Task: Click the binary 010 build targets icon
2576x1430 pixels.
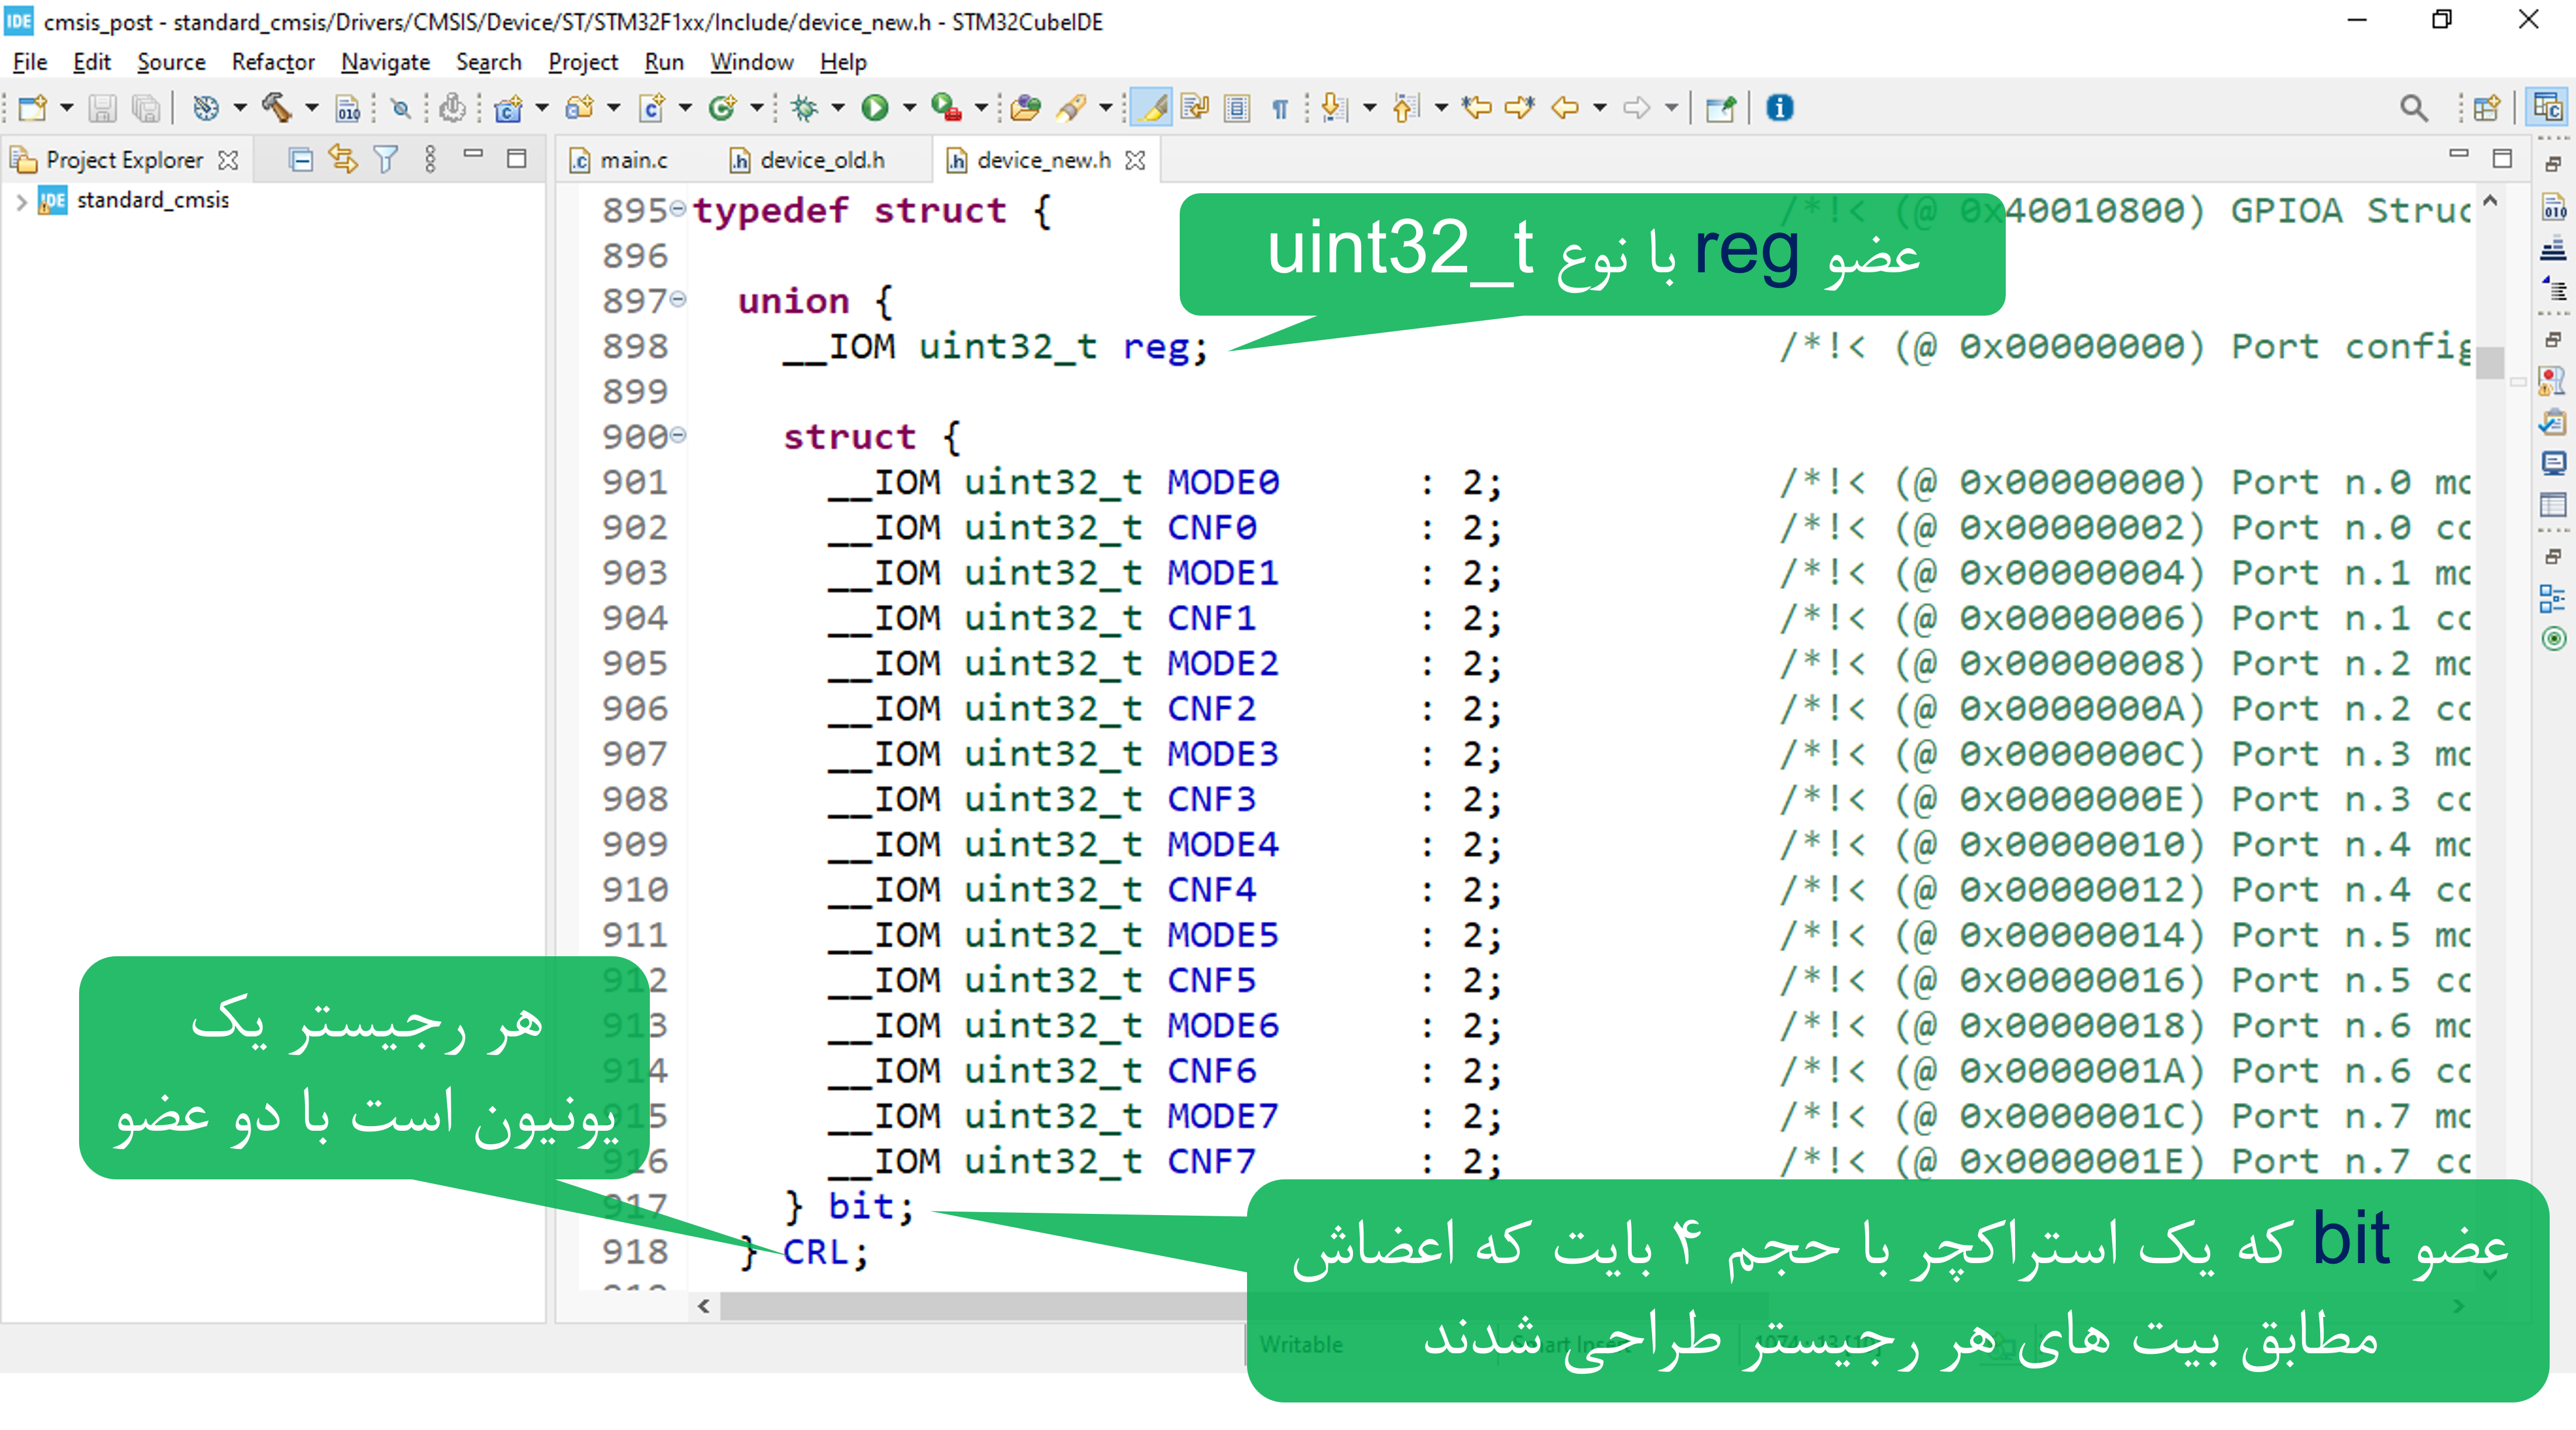Action: (347, 108)
